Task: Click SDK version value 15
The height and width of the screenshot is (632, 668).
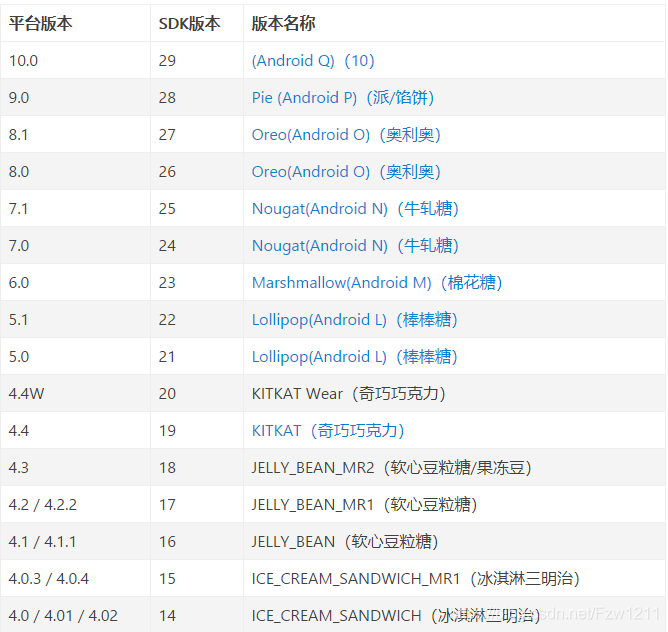Action: point(167,579)
